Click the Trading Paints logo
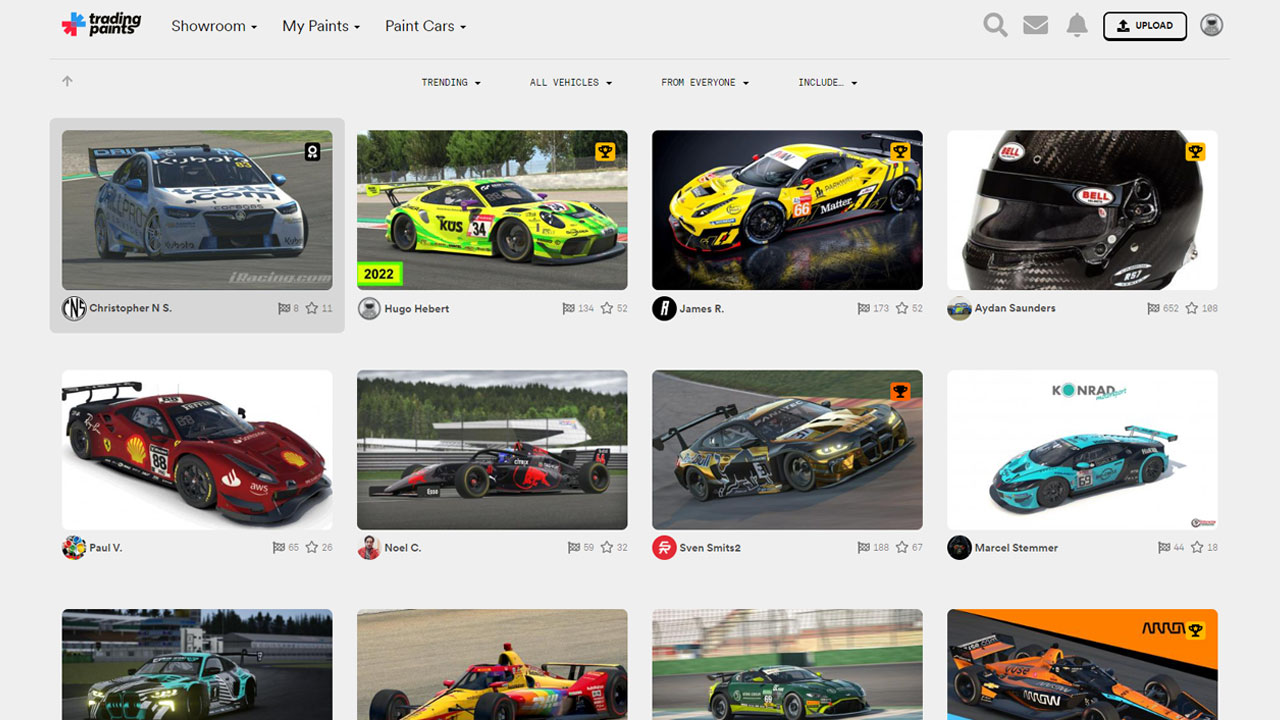This screenshot has height=720, width=1280. point(100,24)
